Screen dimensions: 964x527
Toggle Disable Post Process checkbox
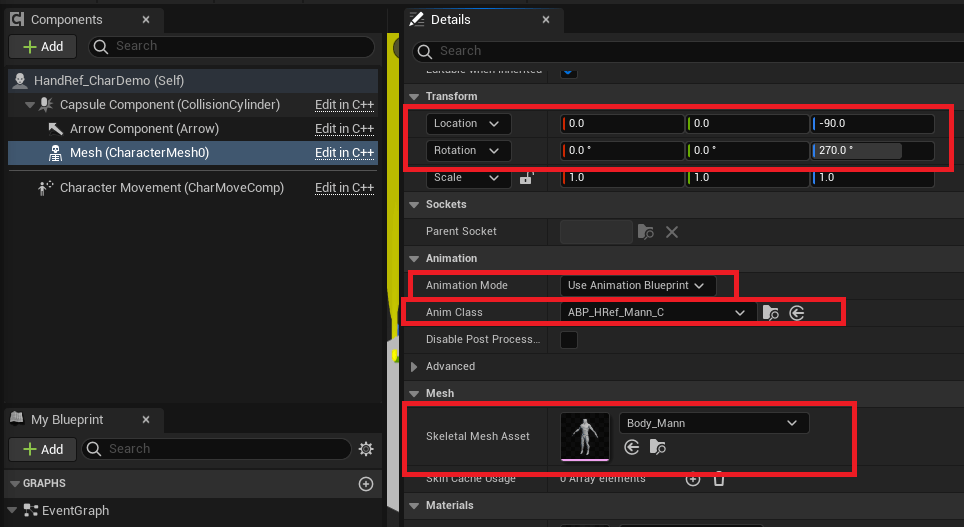(569, 340)
